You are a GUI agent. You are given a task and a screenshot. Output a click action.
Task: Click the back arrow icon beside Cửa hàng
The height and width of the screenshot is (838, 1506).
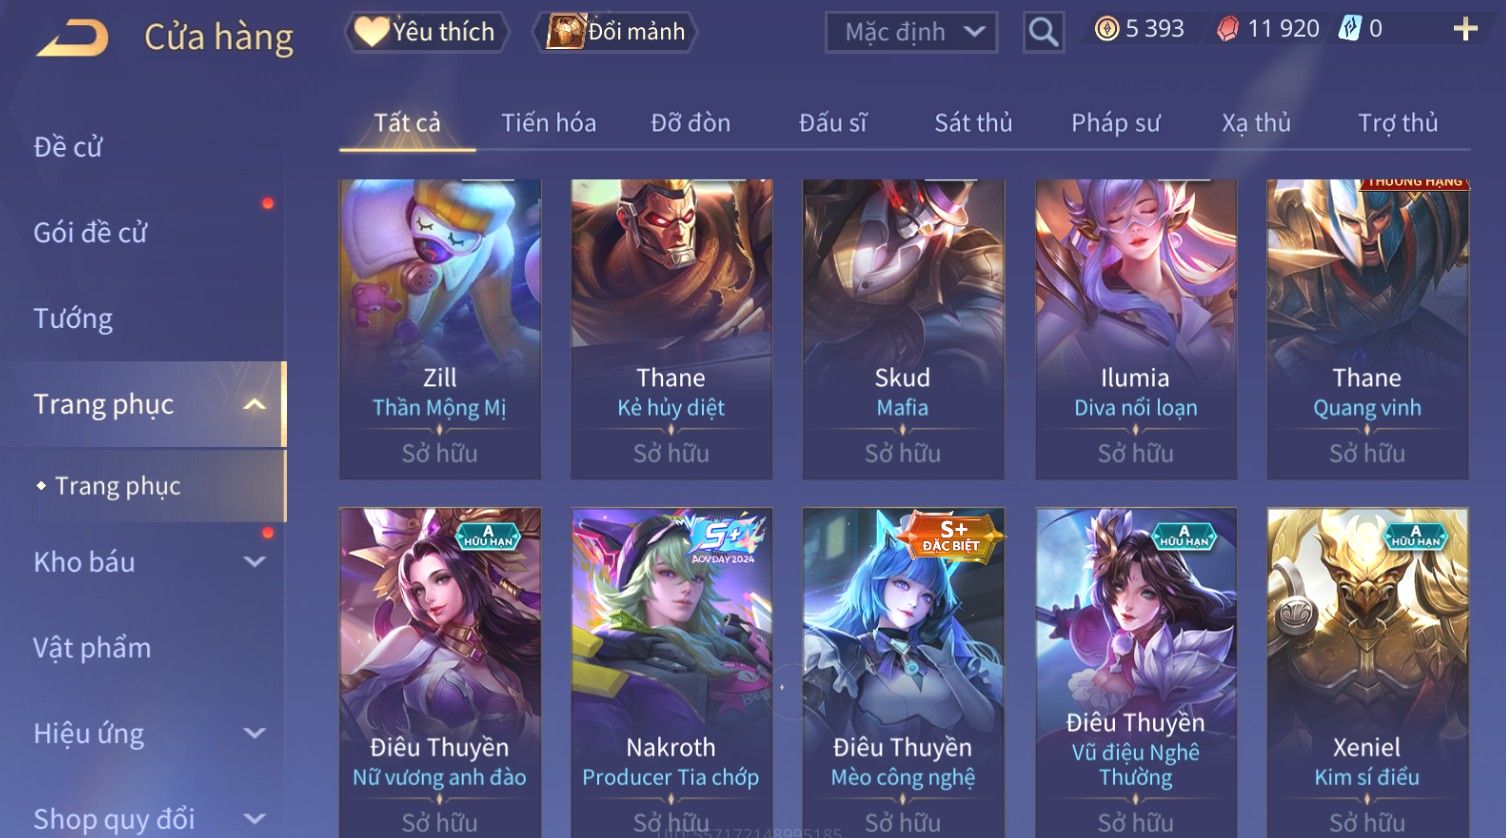(72, 38)
